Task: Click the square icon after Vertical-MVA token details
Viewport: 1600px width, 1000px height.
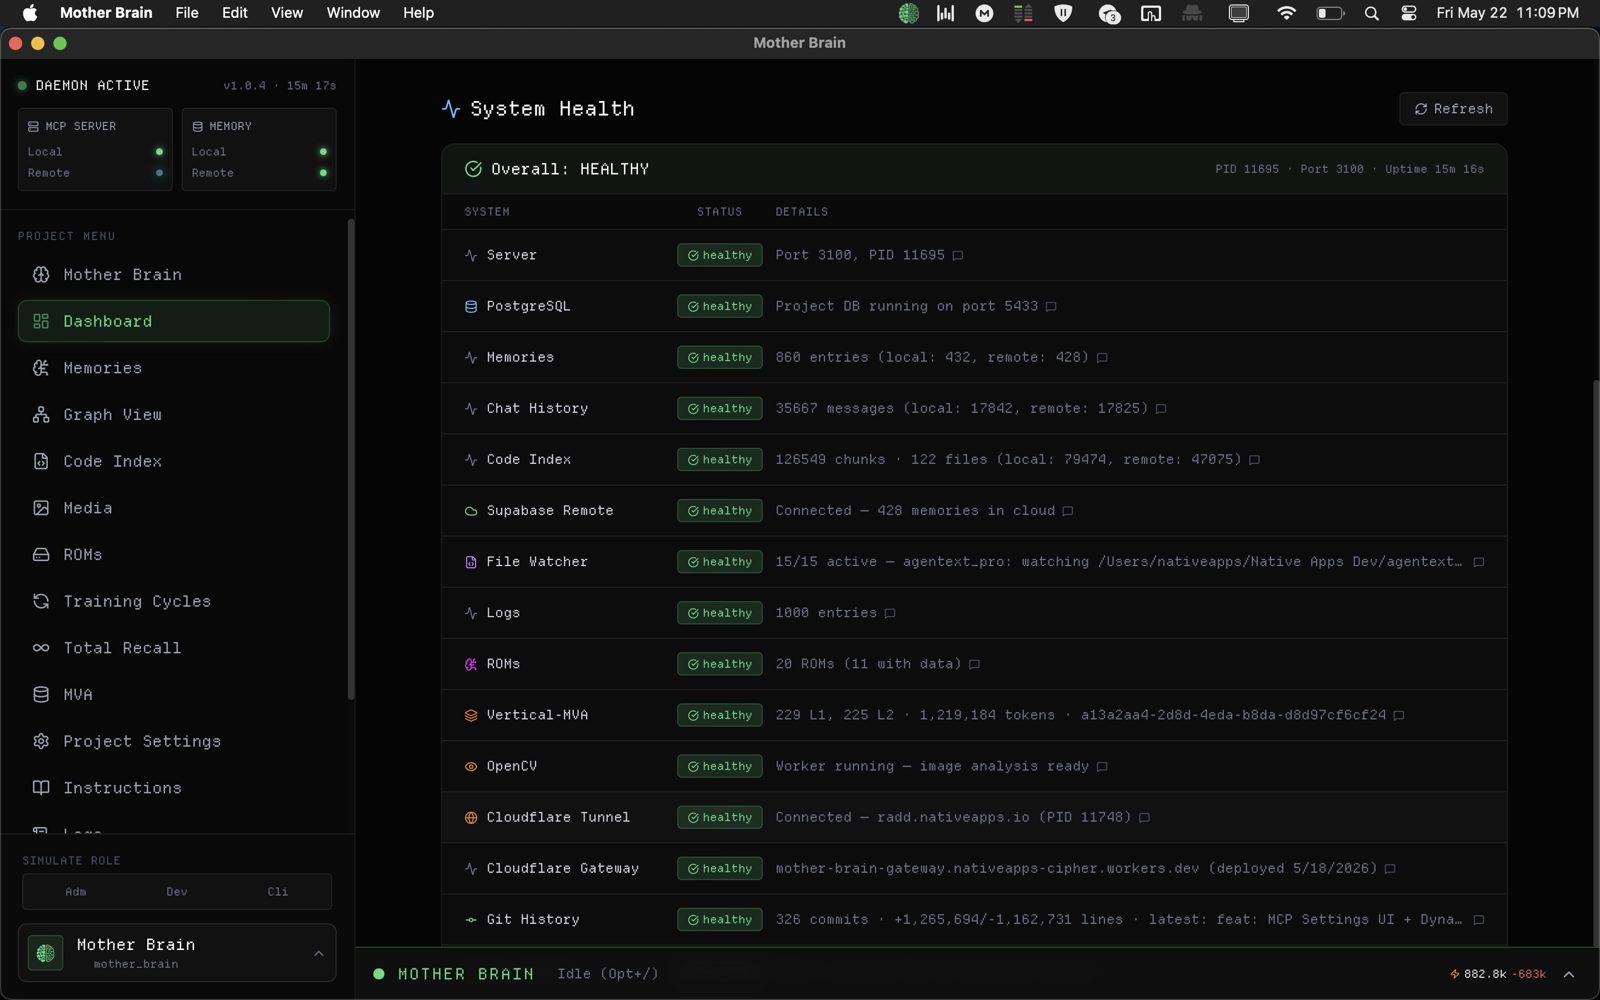Action: (x=1399, y=715)
